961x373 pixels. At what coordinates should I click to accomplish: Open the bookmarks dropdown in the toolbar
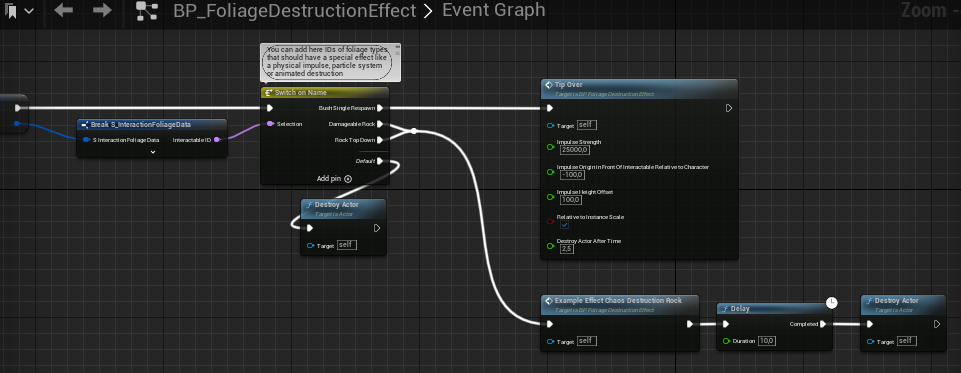tap(19, 10)
